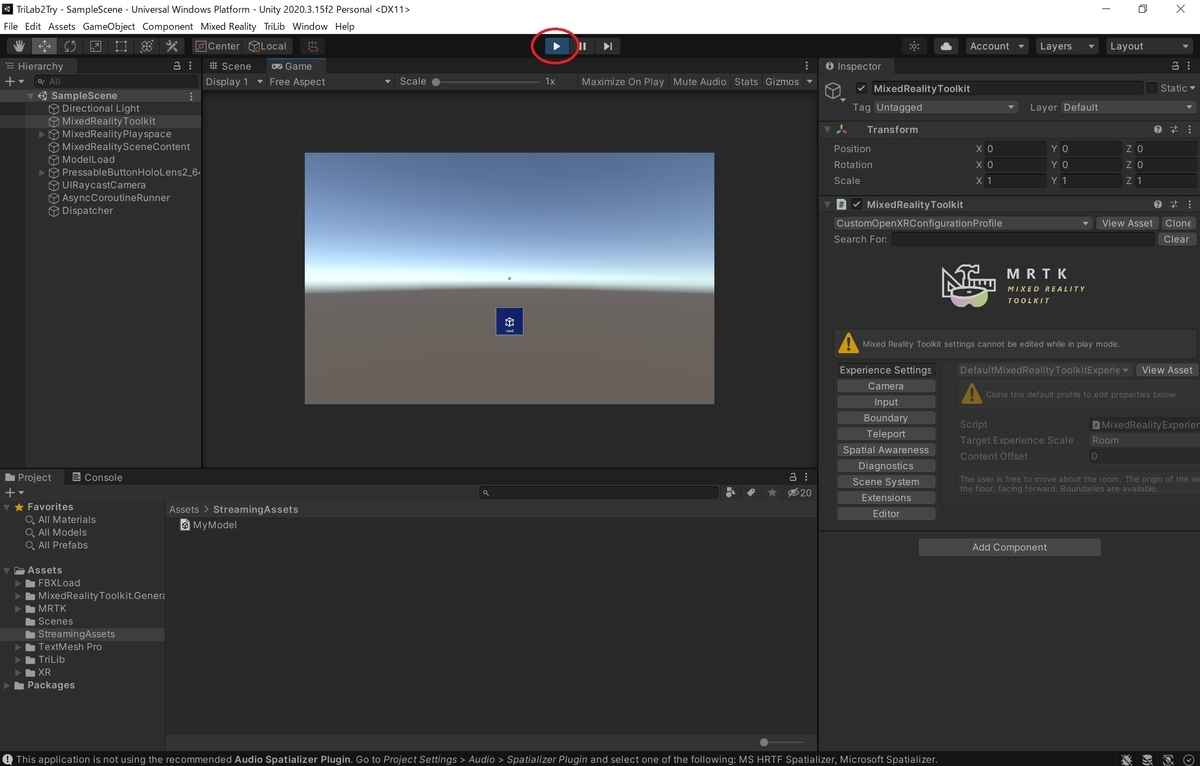Screen dimensions: 1200x766
Task: Open Hierarchy panel options menu
Action: tap(193, 66)
